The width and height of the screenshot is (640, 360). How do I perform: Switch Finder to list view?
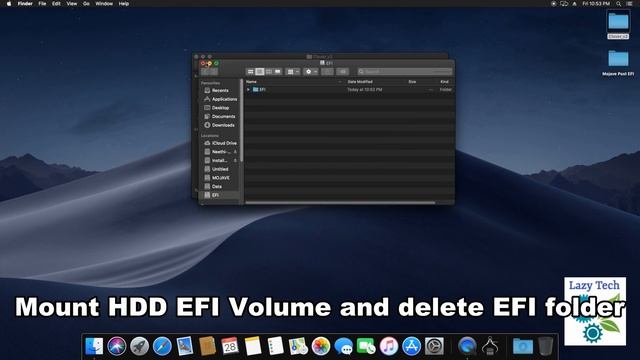(260, 72)
